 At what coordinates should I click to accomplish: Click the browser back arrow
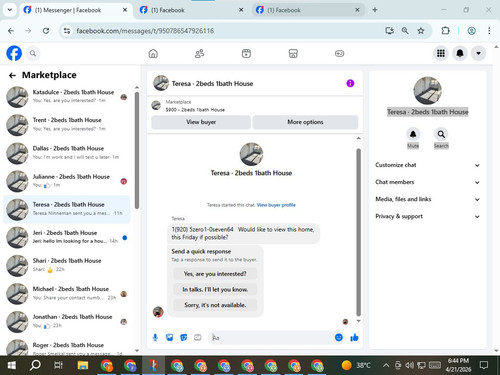click(x=11, y=31)
